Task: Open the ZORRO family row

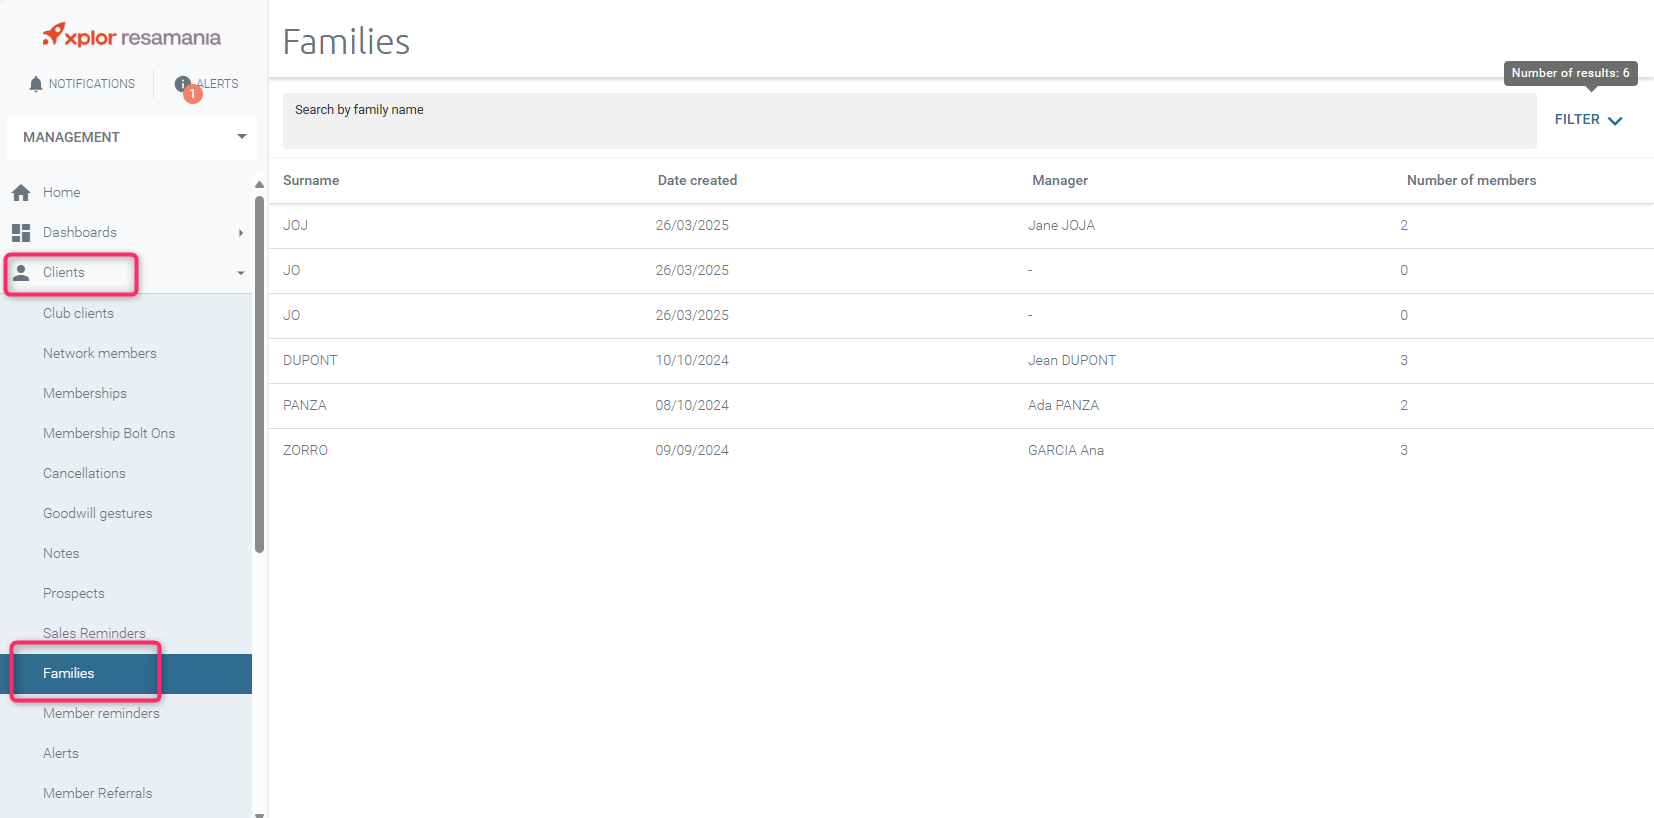Action: click(x=961, y=450)
